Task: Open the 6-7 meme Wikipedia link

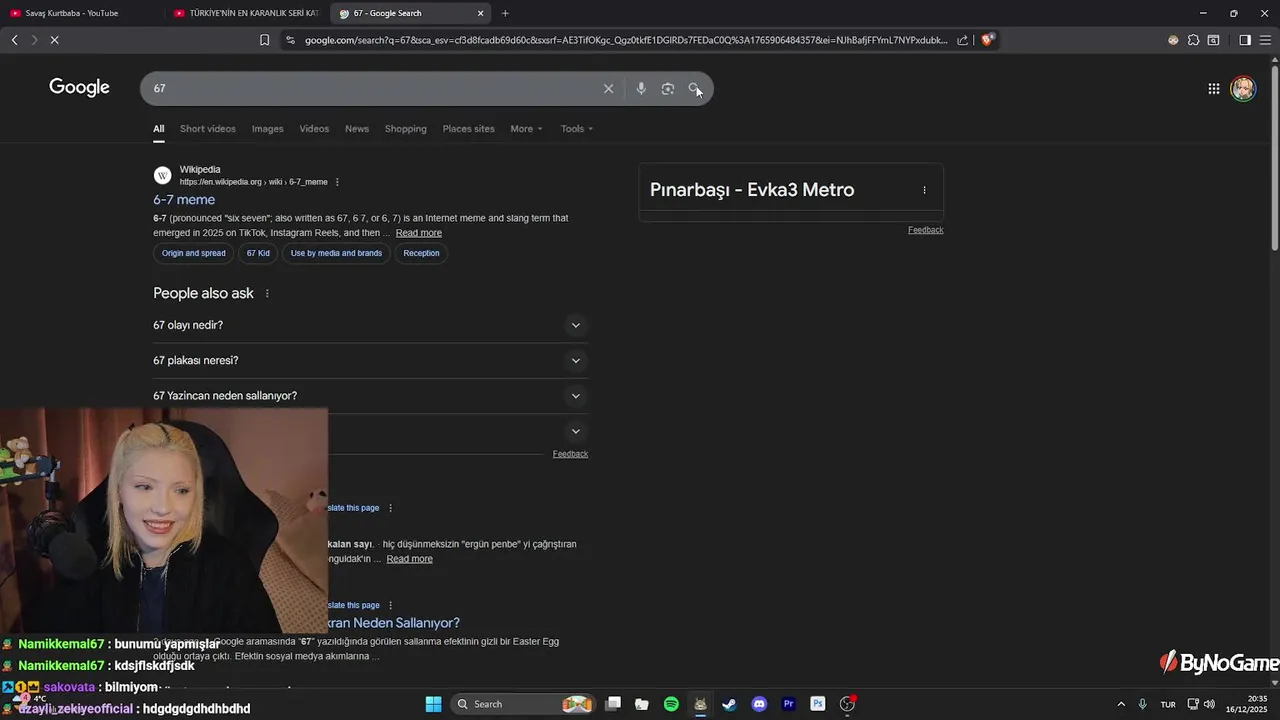Action: point(184,200)
